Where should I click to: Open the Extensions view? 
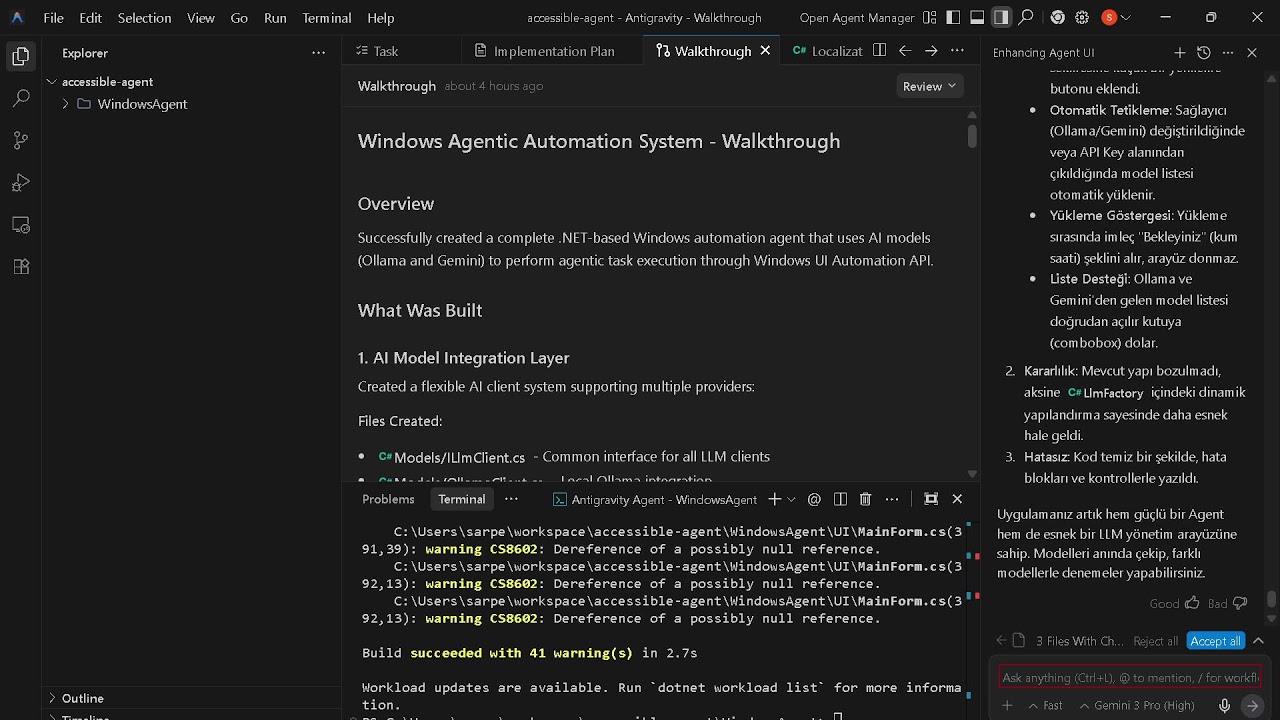pos(21,267)
